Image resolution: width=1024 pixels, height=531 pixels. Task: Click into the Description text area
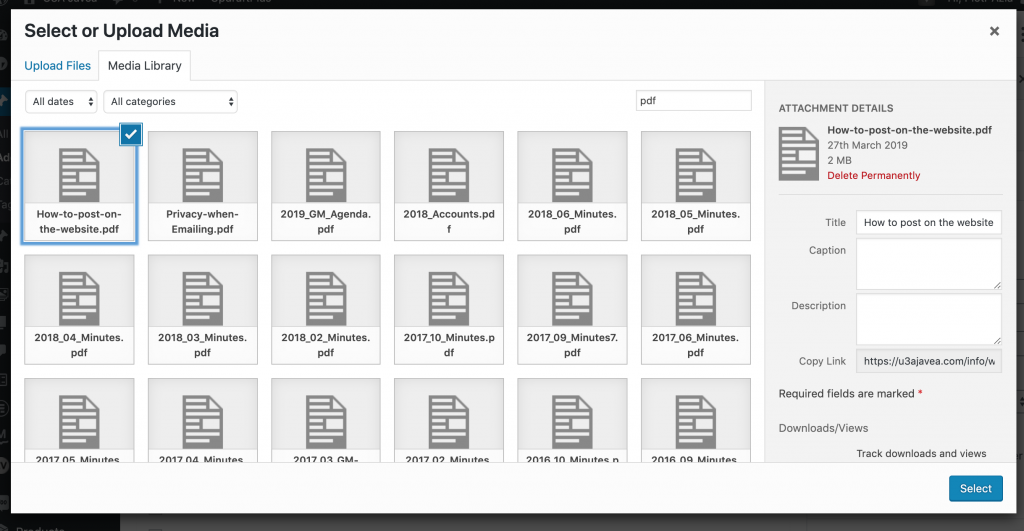929,319
